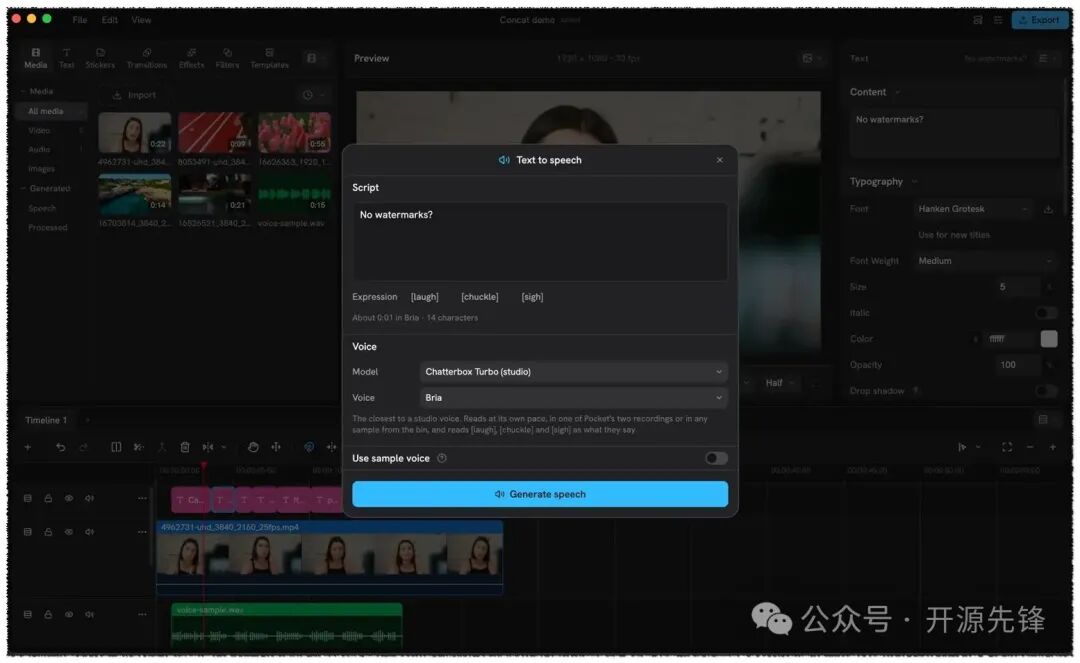Insert the [laugh] expression tag
1080x663 pixels.
pyautogui.click(x=424, y=297)
